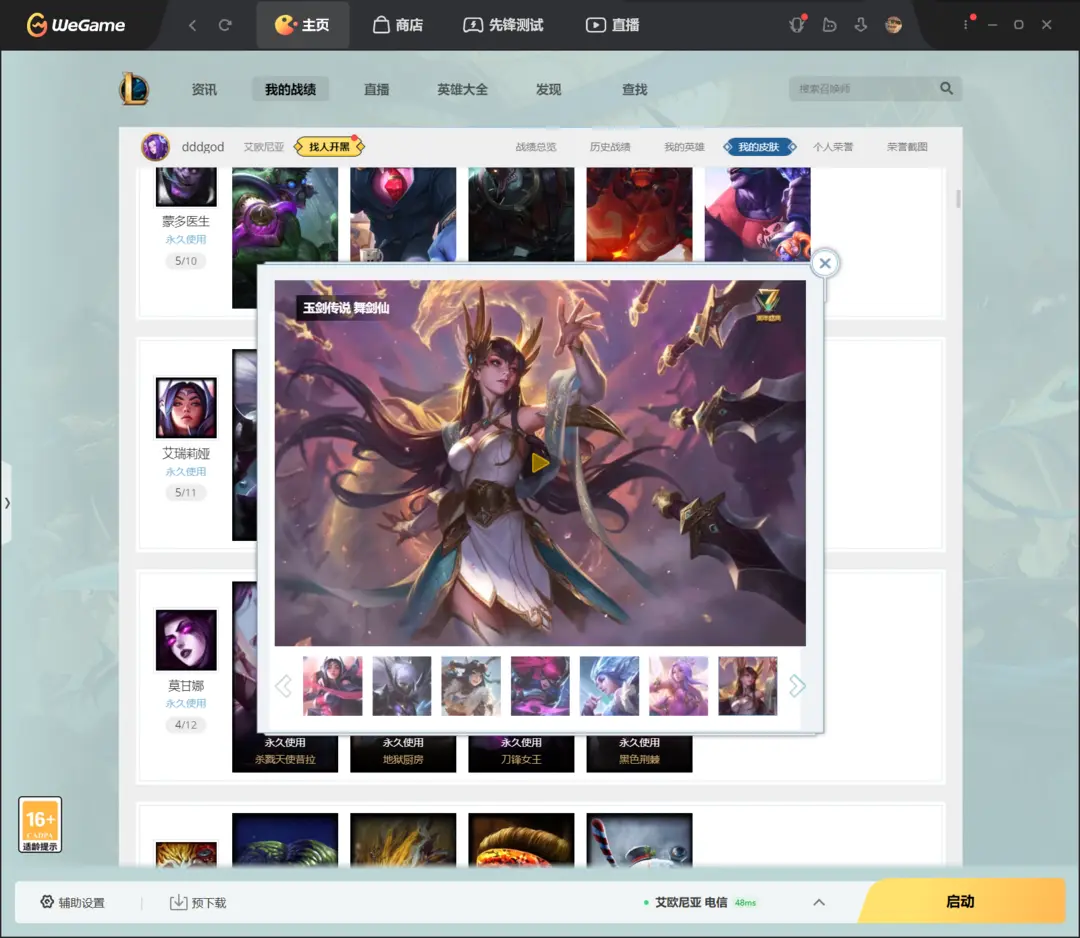Click the 预下载 pre-download option

coord(198,902)
